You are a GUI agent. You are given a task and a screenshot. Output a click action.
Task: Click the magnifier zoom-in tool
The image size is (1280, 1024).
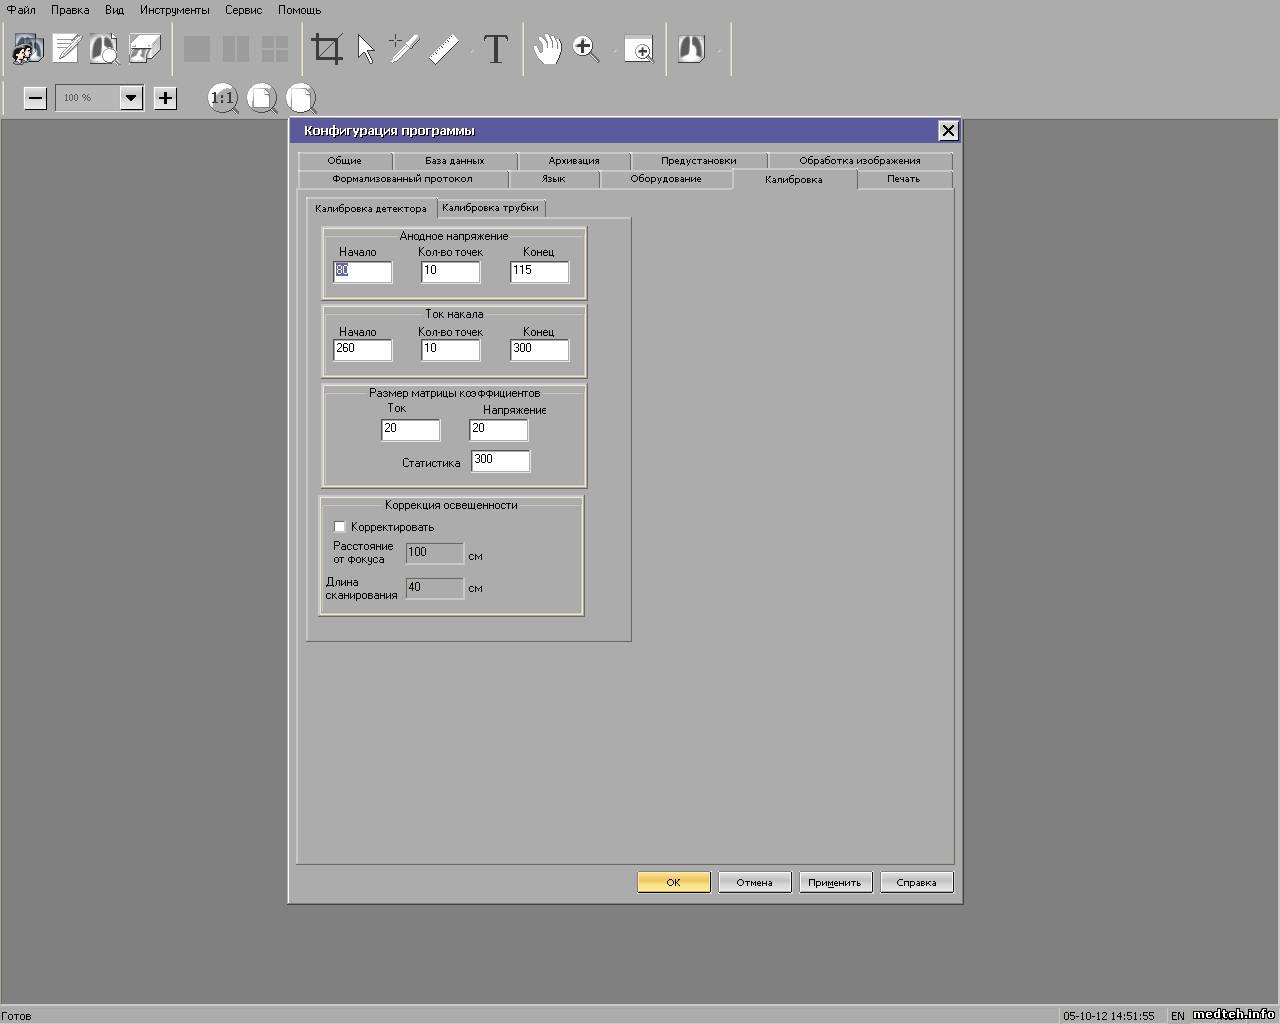point(586,49)
